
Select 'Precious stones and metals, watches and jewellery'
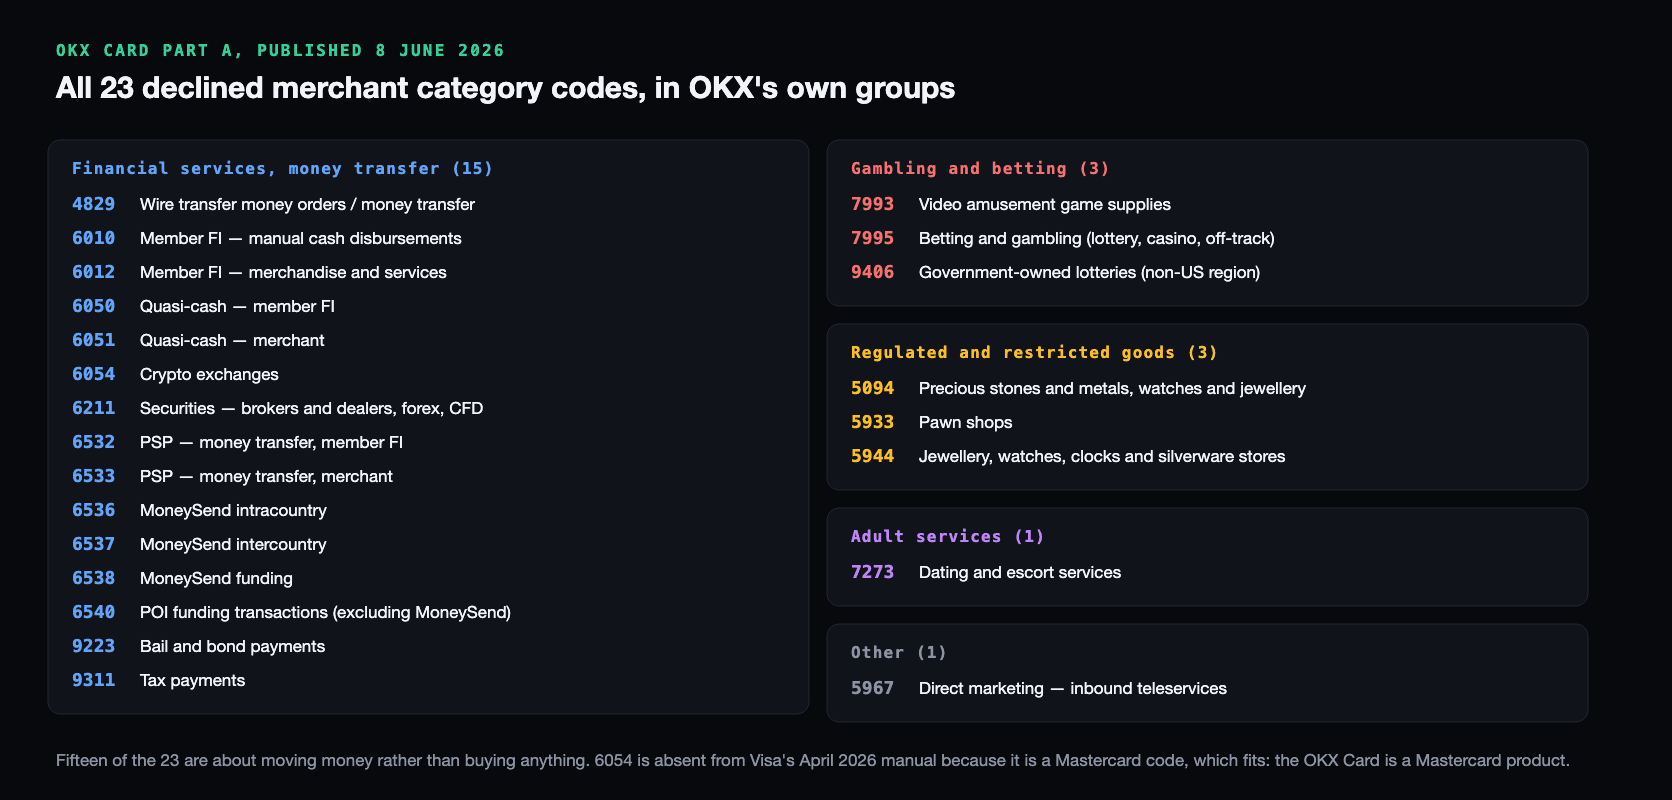(1112, 388)
